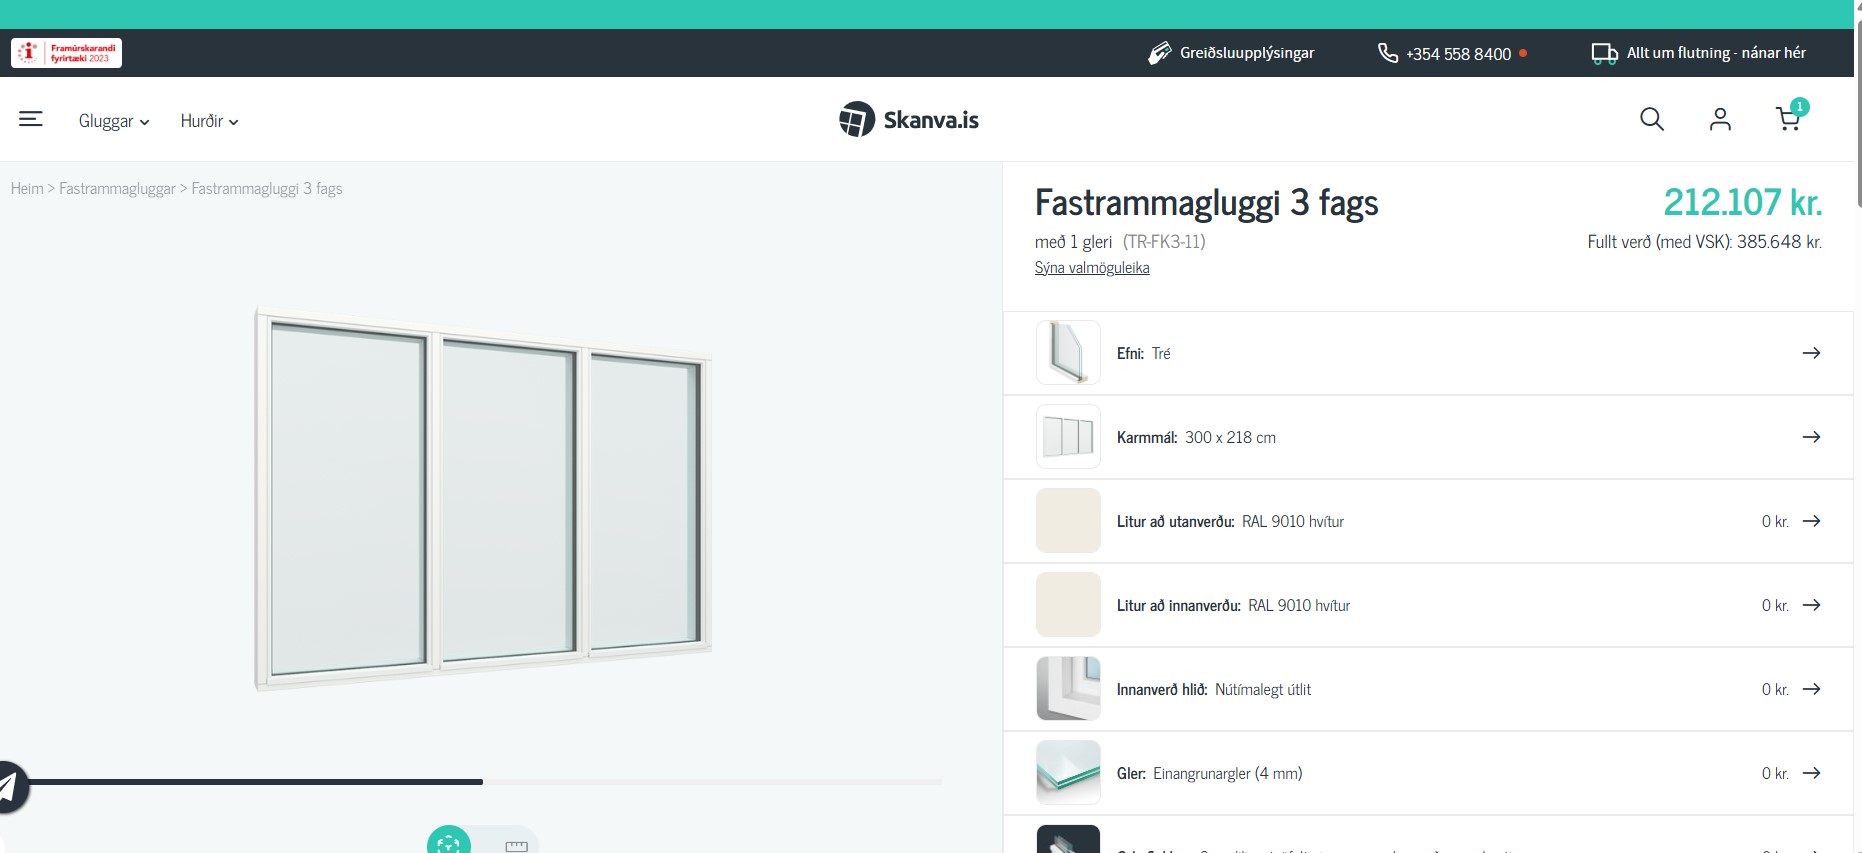Open the Litur að innanverðu arrow

pos(1811,605)
